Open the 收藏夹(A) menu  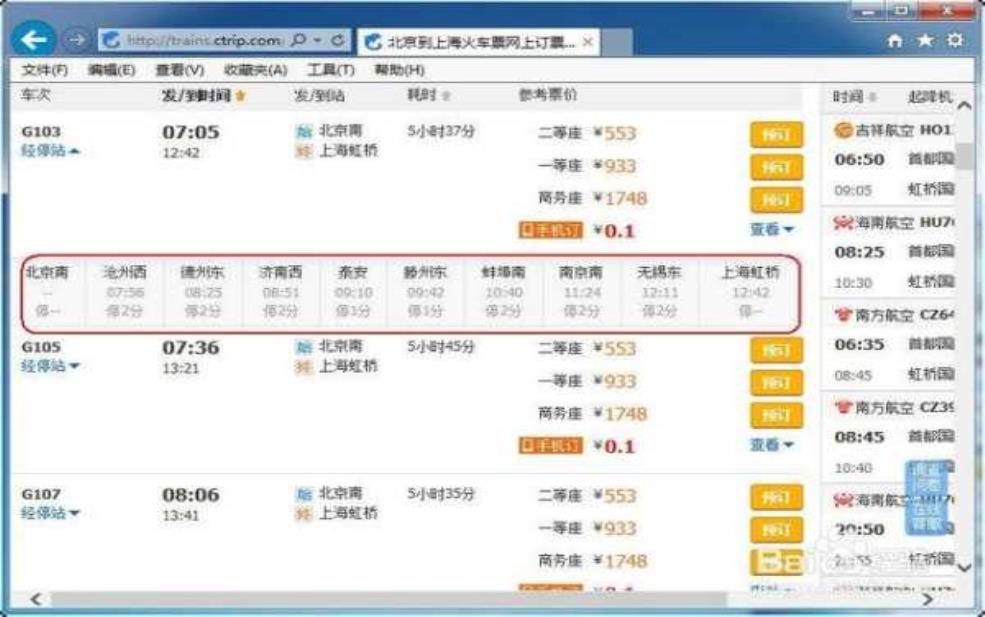click(255, 70)
